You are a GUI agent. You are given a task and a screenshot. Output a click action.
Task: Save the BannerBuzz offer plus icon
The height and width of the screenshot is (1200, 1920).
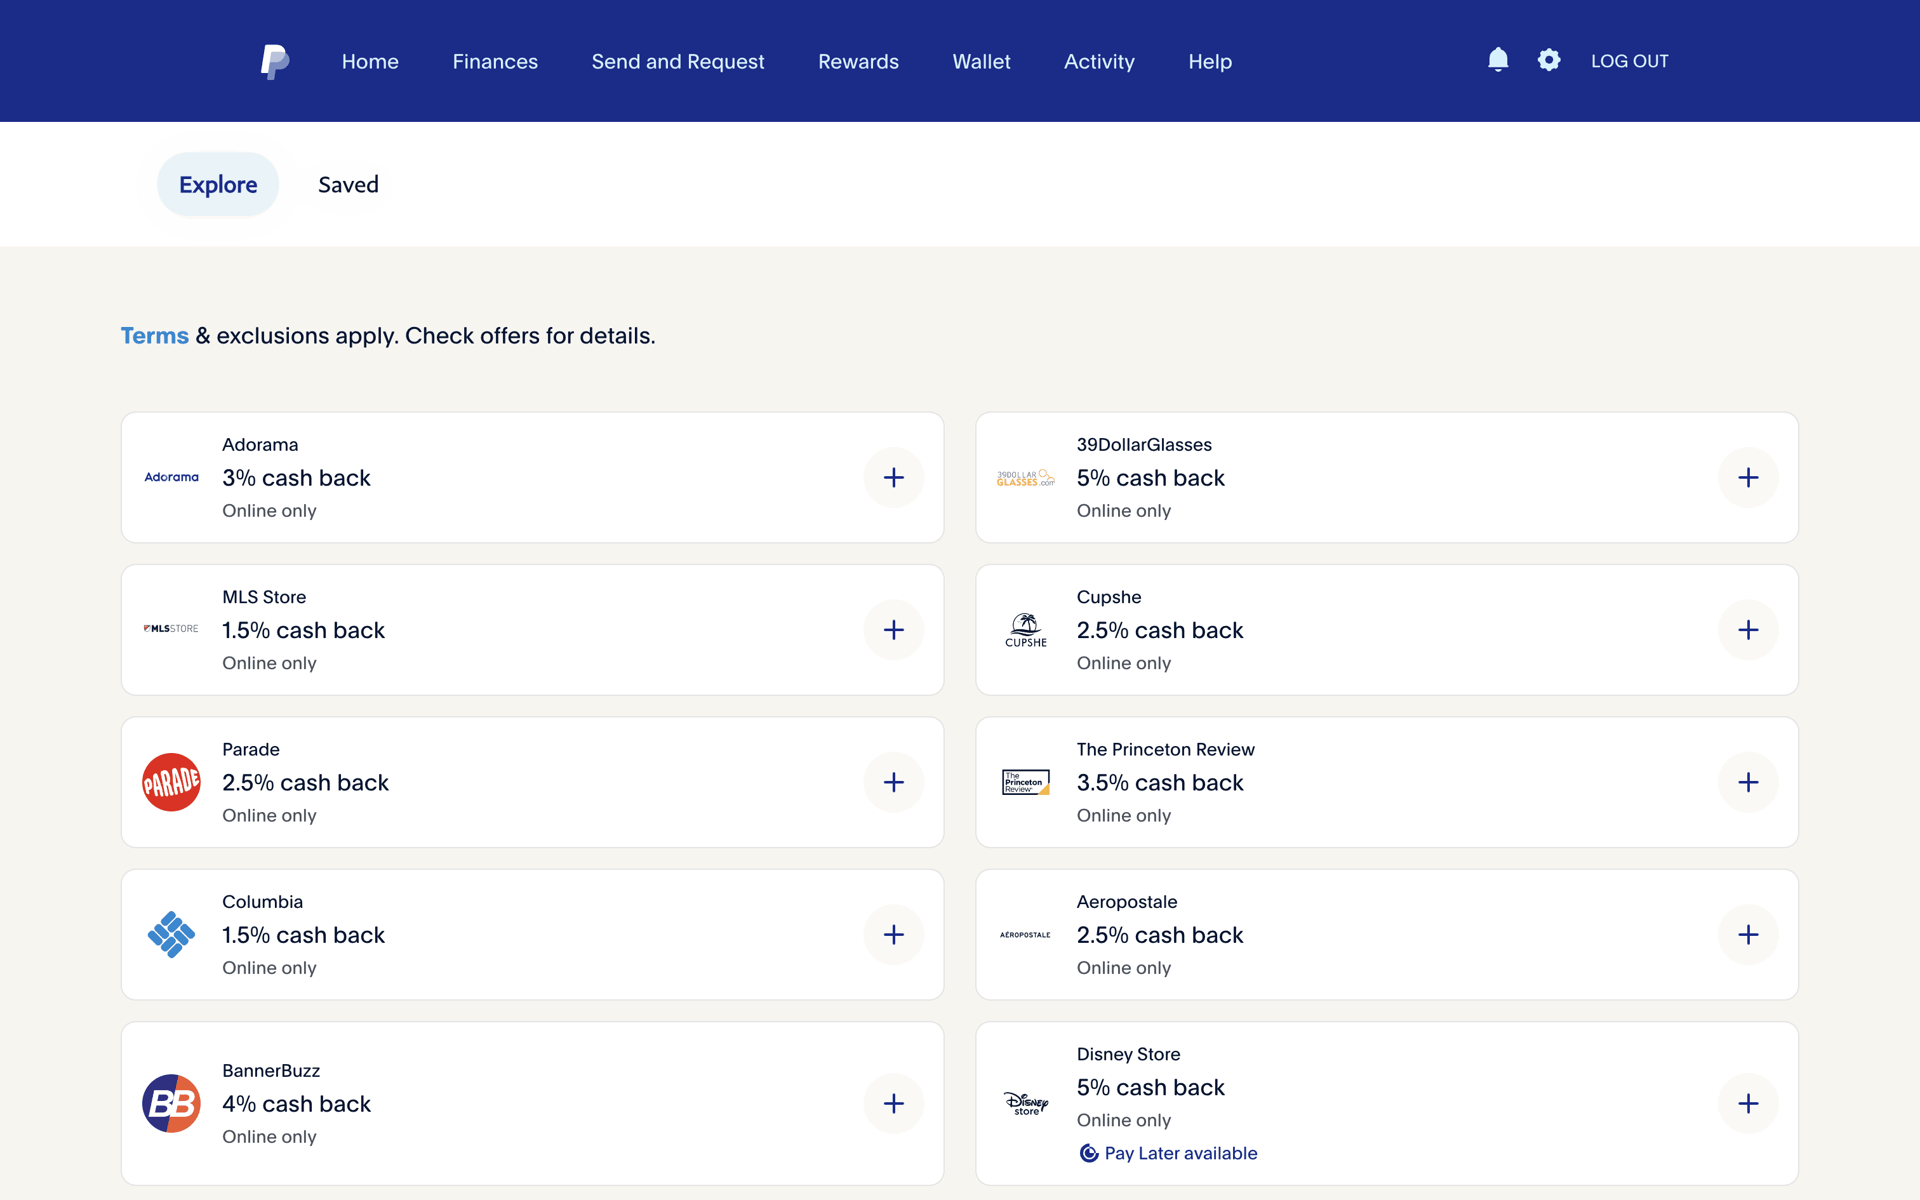pos(894,1104)
